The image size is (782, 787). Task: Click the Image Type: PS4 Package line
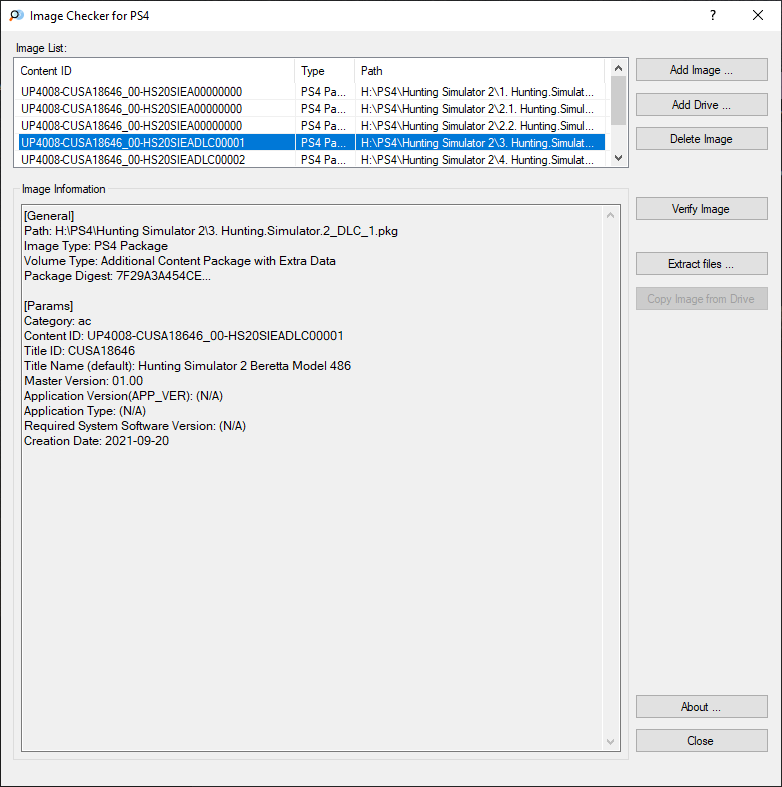pos(96,246)
